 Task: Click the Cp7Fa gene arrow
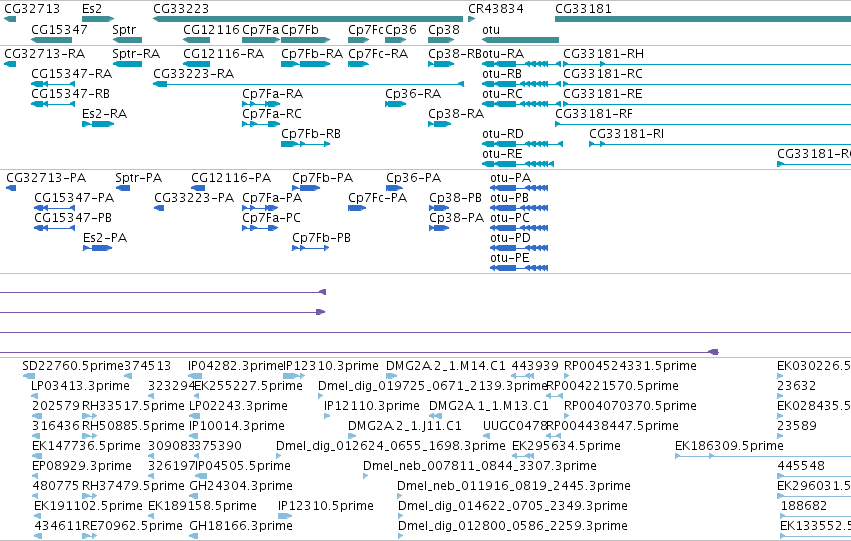tap(261, 40)
